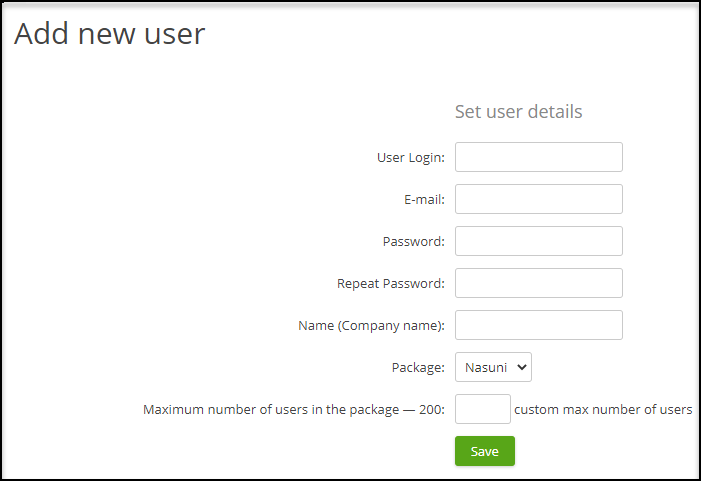Click the Name (Company name) text field
The height and width of the screenshot is (481, 701).
pos(538,325)
